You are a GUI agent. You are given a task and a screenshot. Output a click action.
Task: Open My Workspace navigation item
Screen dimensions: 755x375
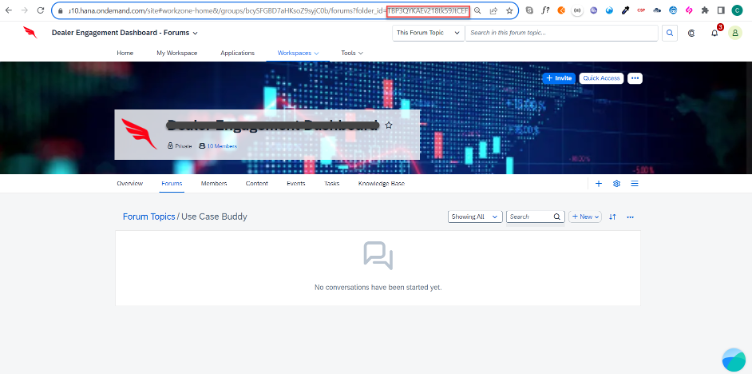(x=177, y=53)
